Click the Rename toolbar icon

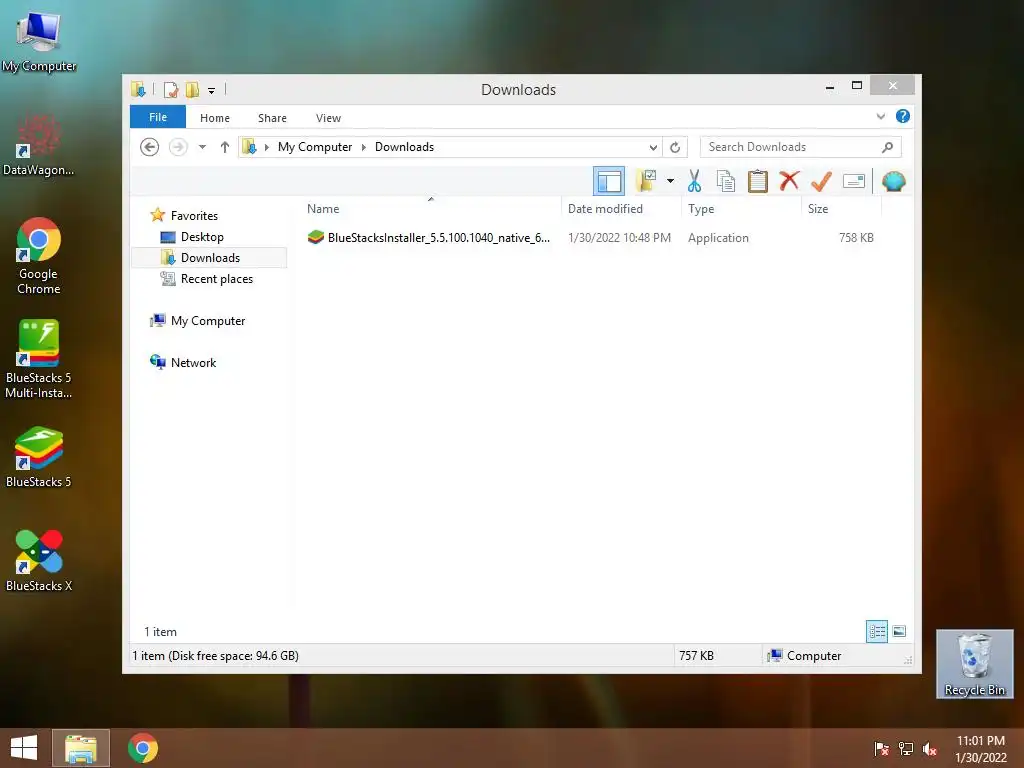(854, 181)
